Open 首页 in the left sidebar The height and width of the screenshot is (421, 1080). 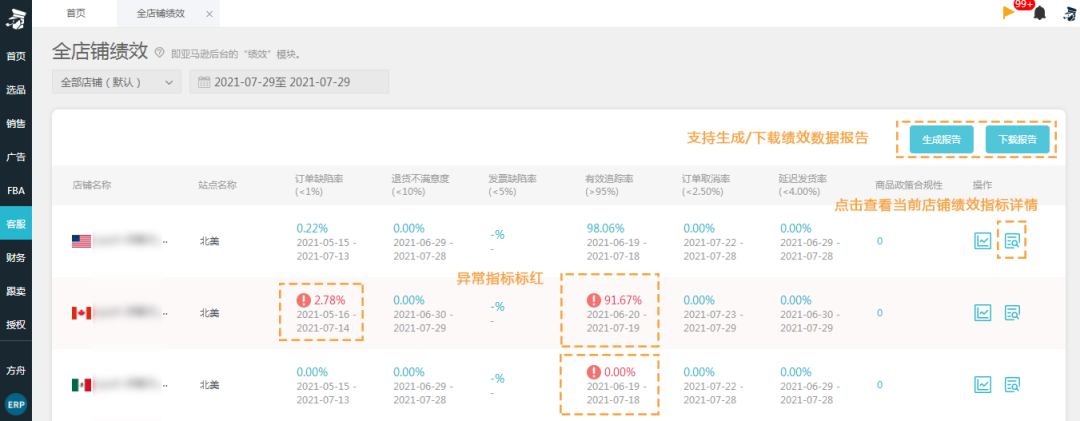click(16, 57)
